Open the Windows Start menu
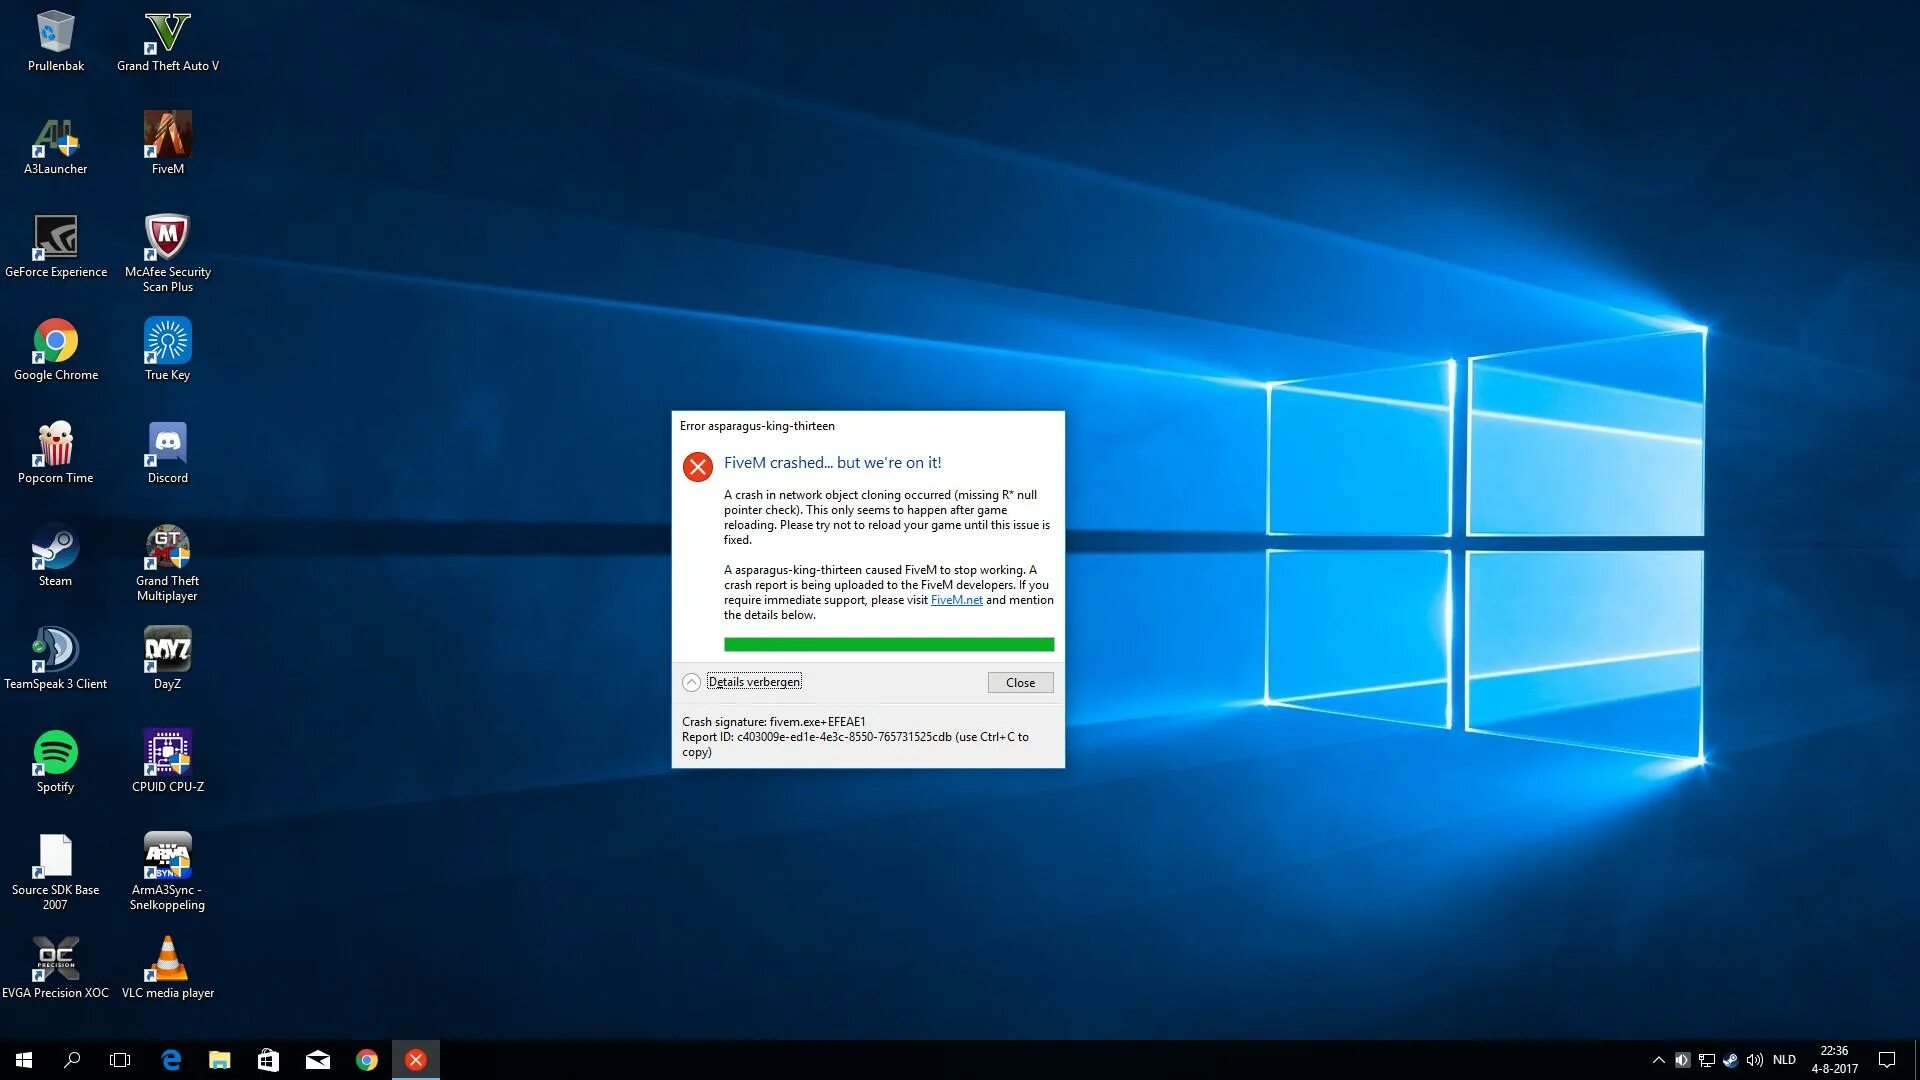 [24, 1060]
